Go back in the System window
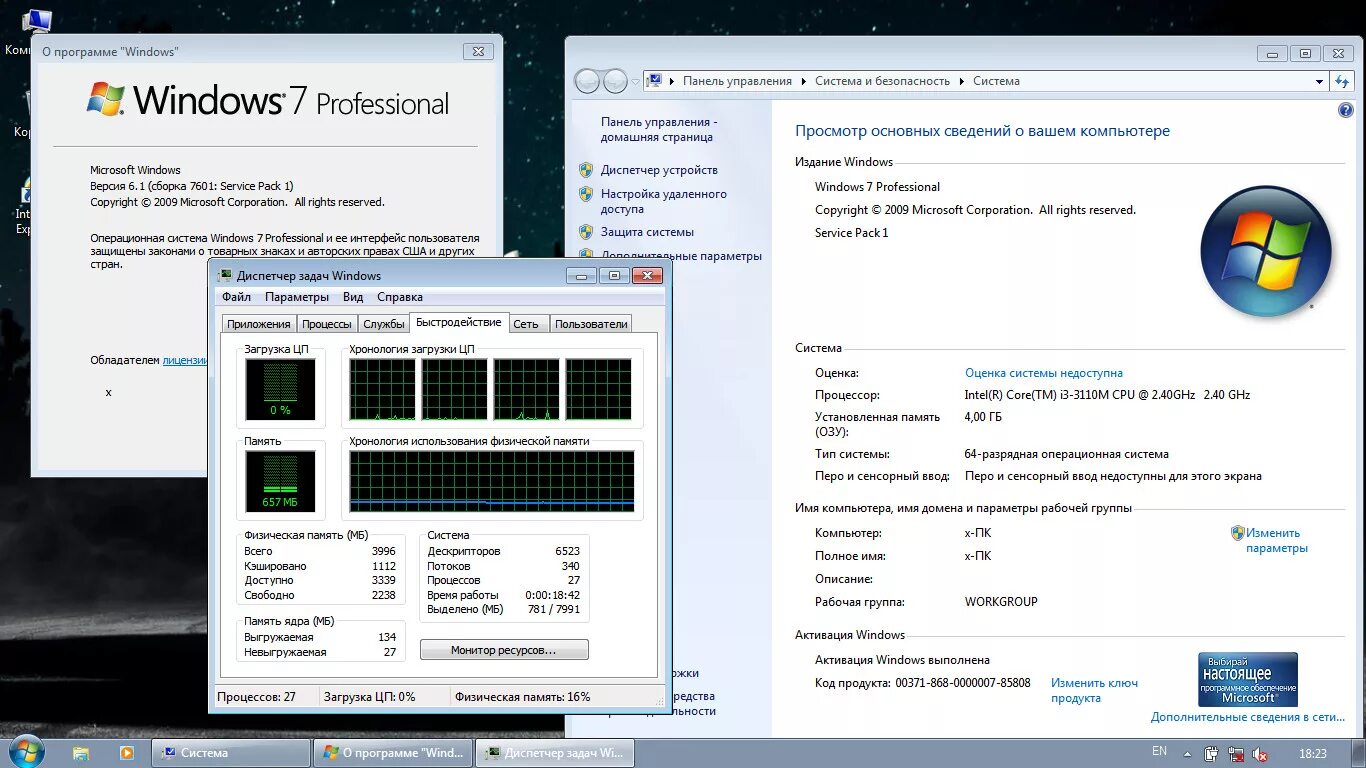Image resolution: width=1366 pixels, height=768 pixels. tap(587, 81)
